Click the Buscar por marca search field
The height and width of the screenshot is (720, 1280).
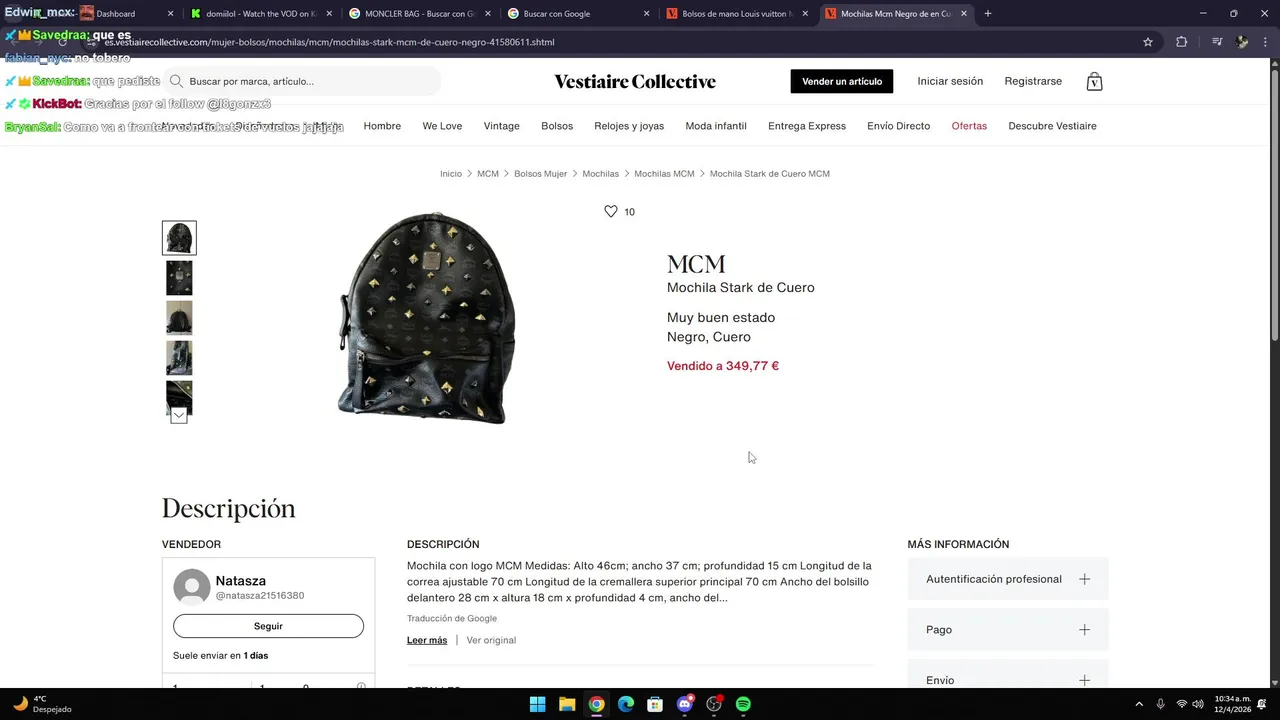tap(303, 81)
